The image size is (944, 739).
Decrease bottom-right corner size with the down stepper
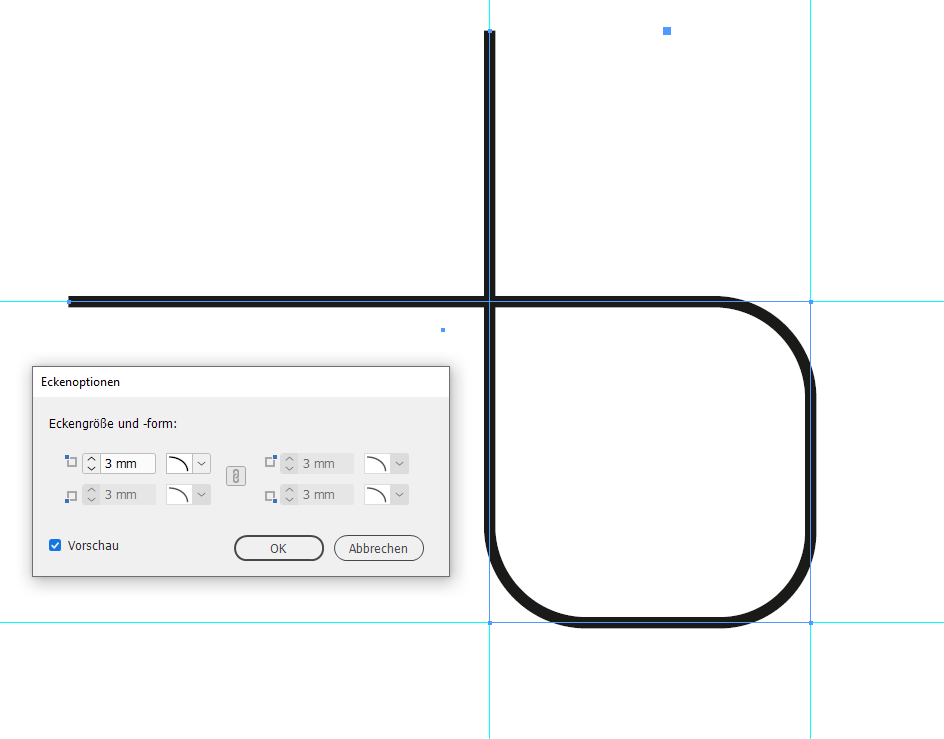290,498
